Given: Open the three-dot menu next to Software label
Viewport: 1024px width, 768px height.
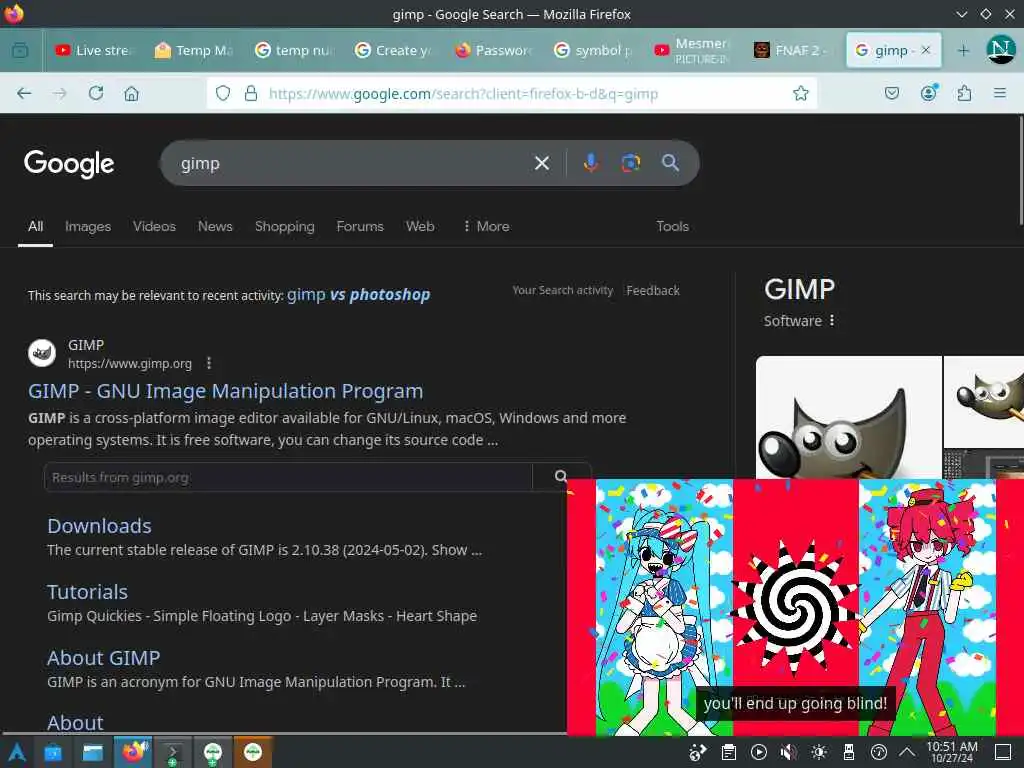Looking at the screenshot, I should [832, 321].
